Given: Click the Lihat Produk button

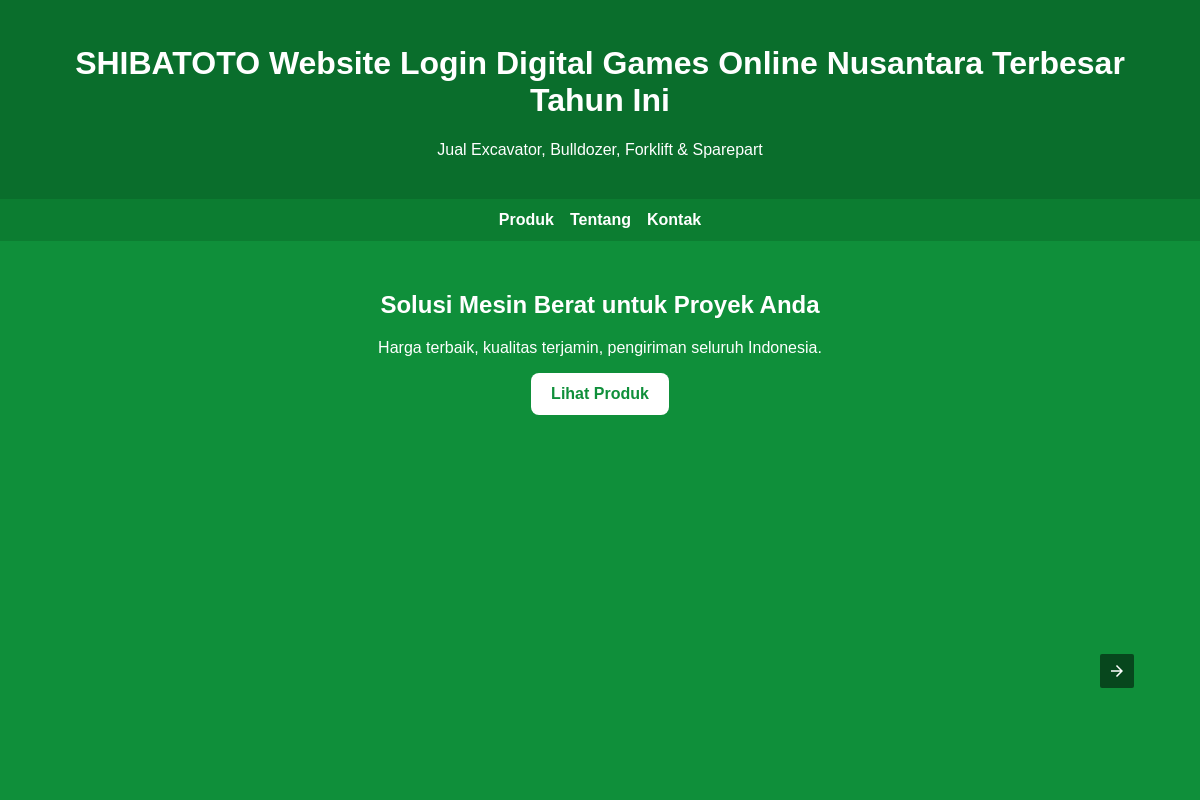Looking at the screenshot, I should click(x=600, y=394).
